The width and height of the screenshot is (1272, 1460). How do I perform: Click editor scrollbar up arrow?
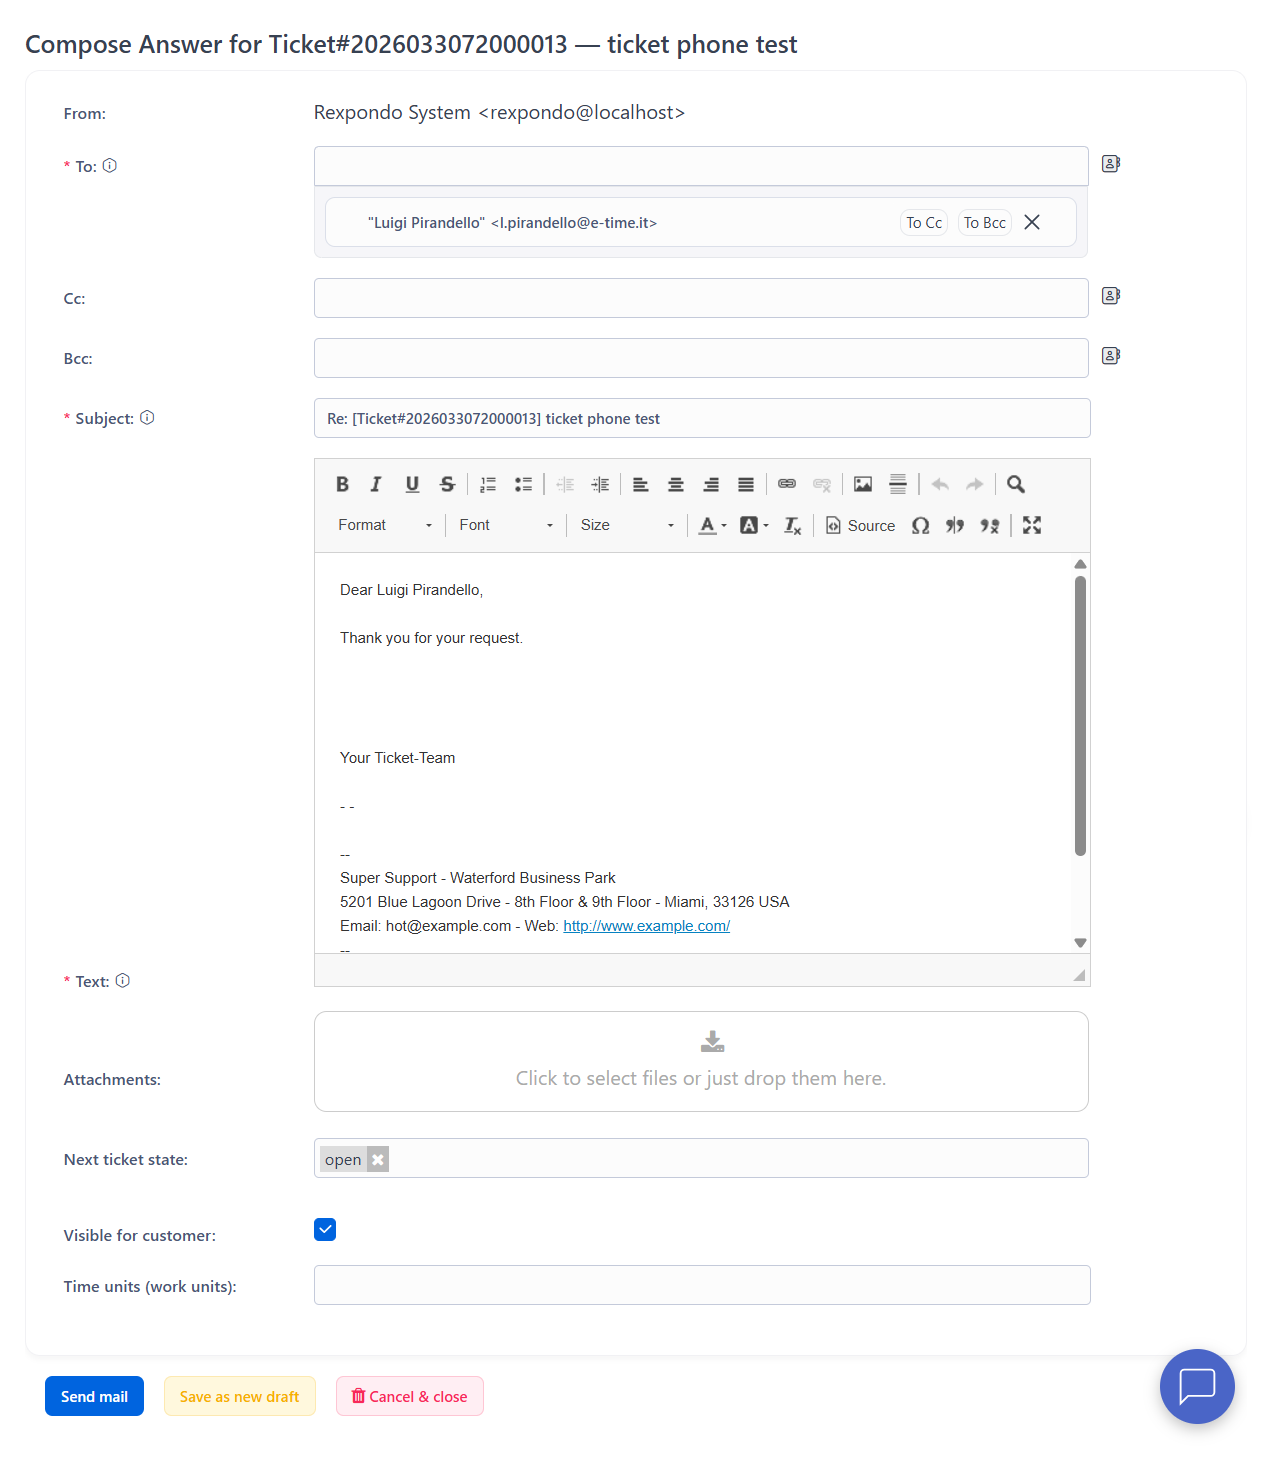tap(1080, 564)
